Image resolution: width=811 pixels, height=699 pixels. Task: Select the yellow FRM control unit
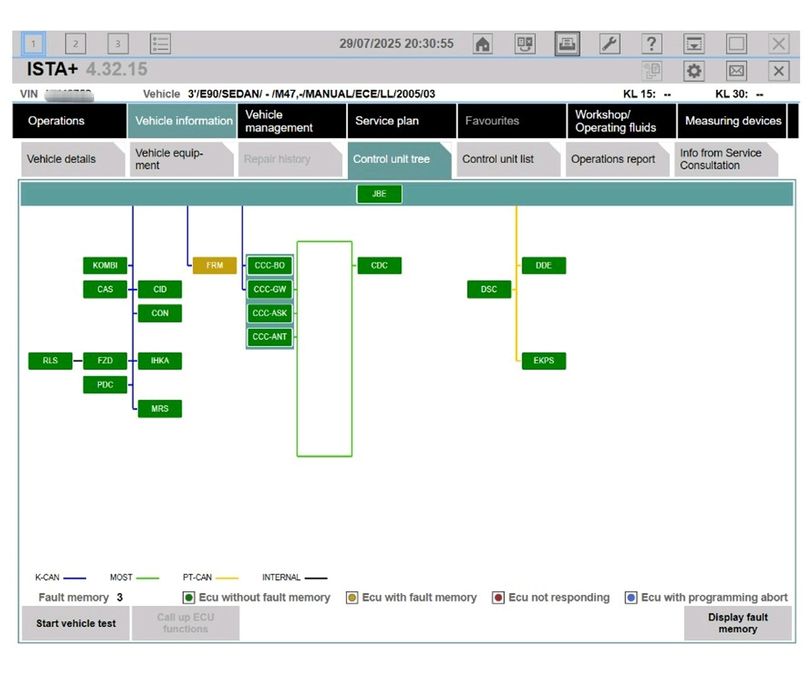[215, 265]
